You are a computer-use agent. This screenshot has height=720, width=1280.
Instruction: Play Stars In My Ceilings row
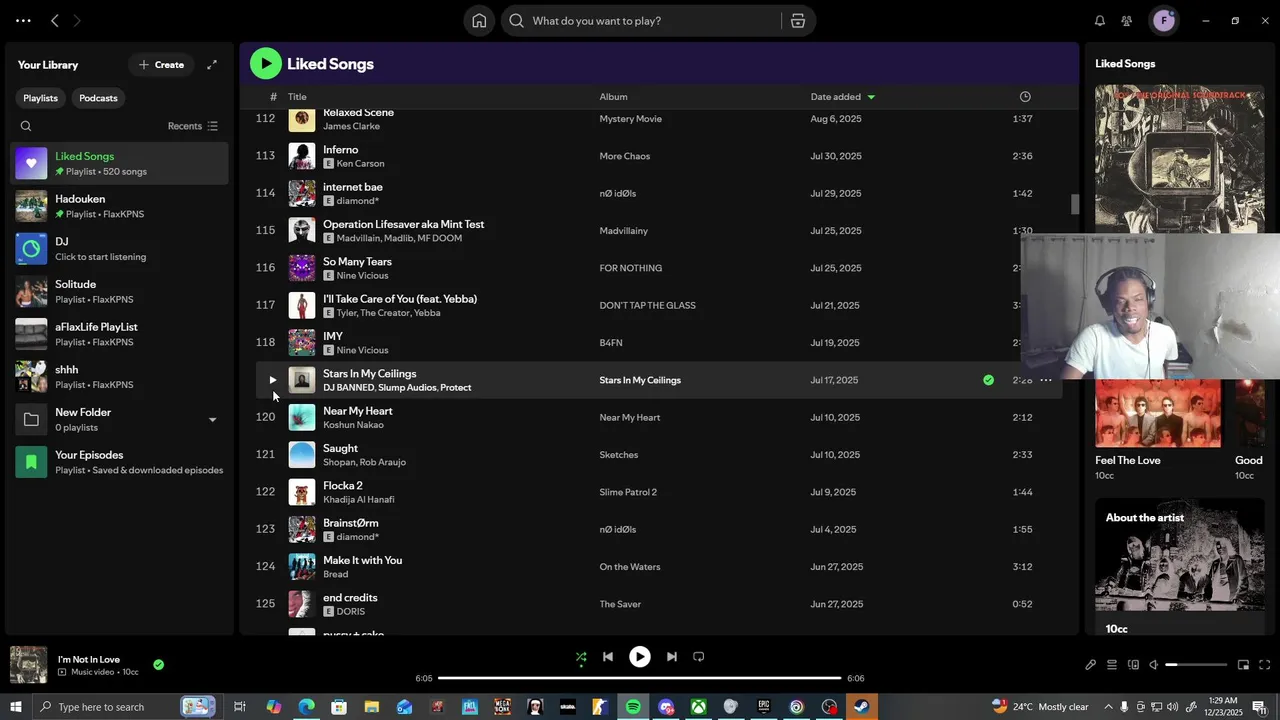tap(272, 380)
